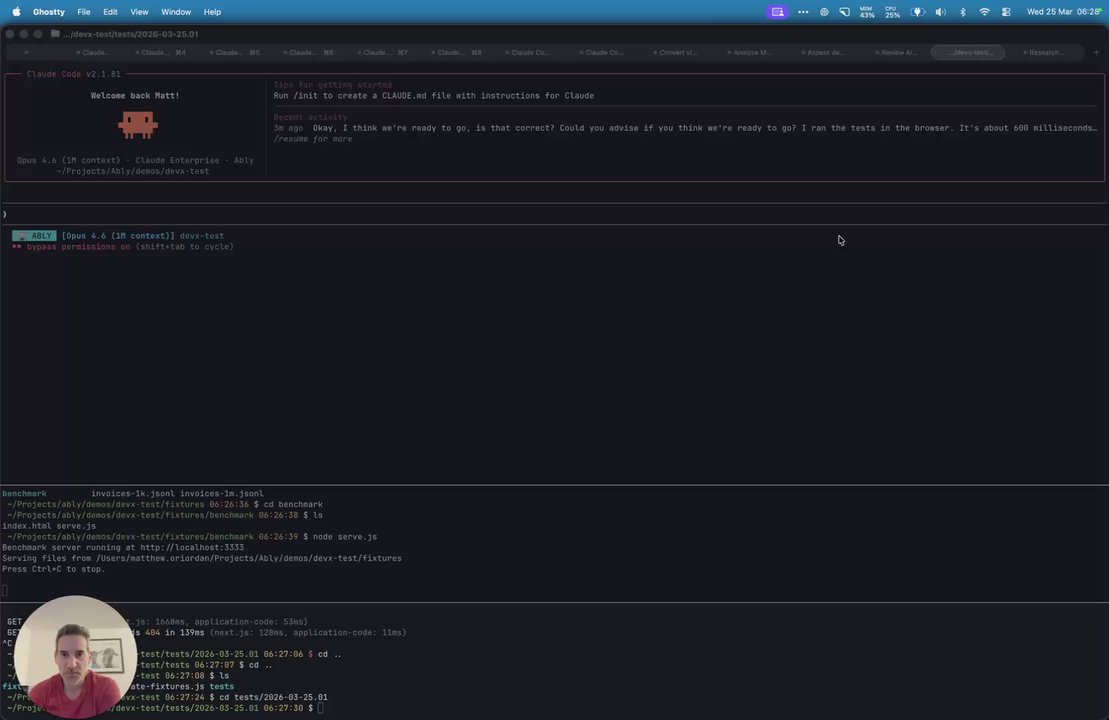Select the active devx-test tab
This screenshot has width=1109, height=720.
[968, 52]
